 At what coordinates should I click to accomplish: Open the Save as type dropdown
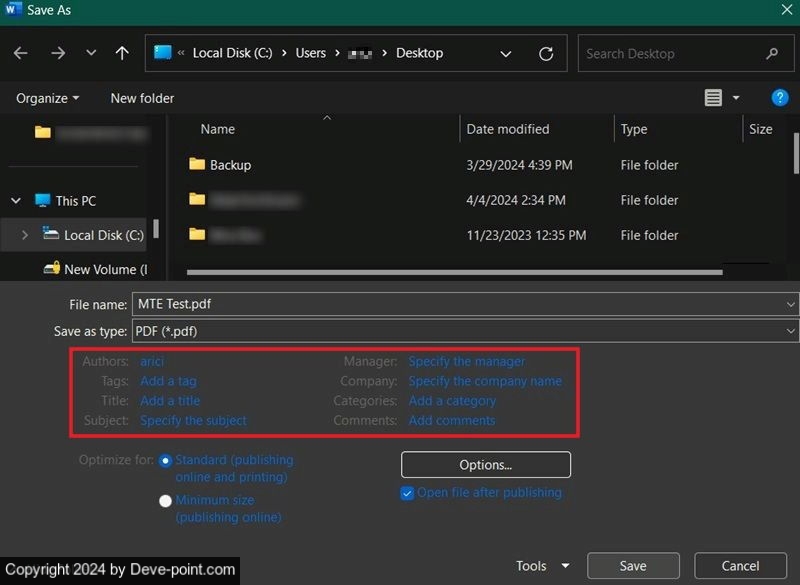(790, 331)
